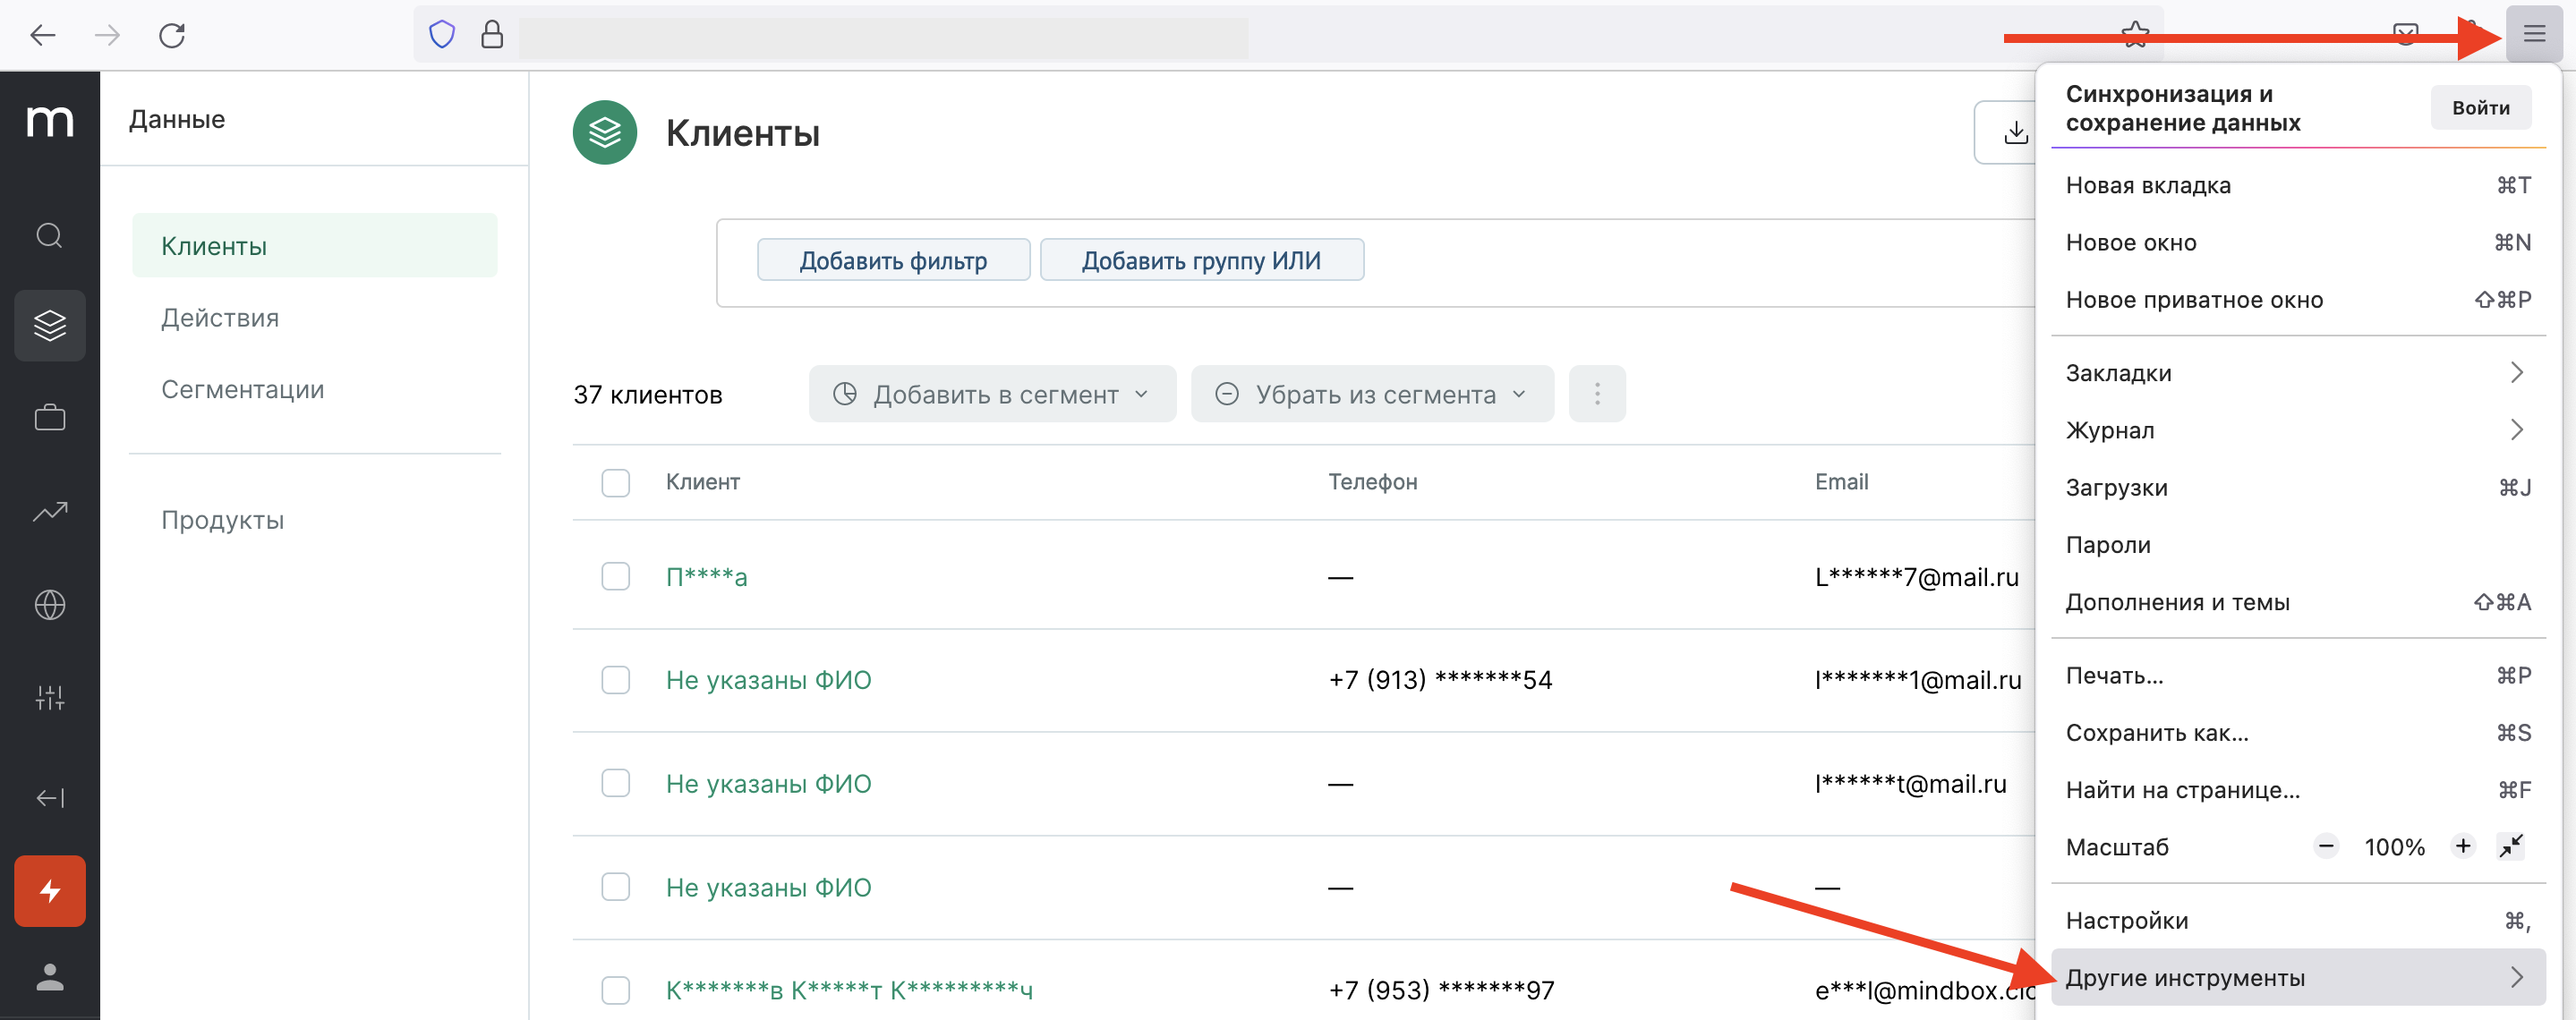This screenshot has height=1020, width=2576.
Task: Reload the page with the refresh icon
Action: coord(172,36)
